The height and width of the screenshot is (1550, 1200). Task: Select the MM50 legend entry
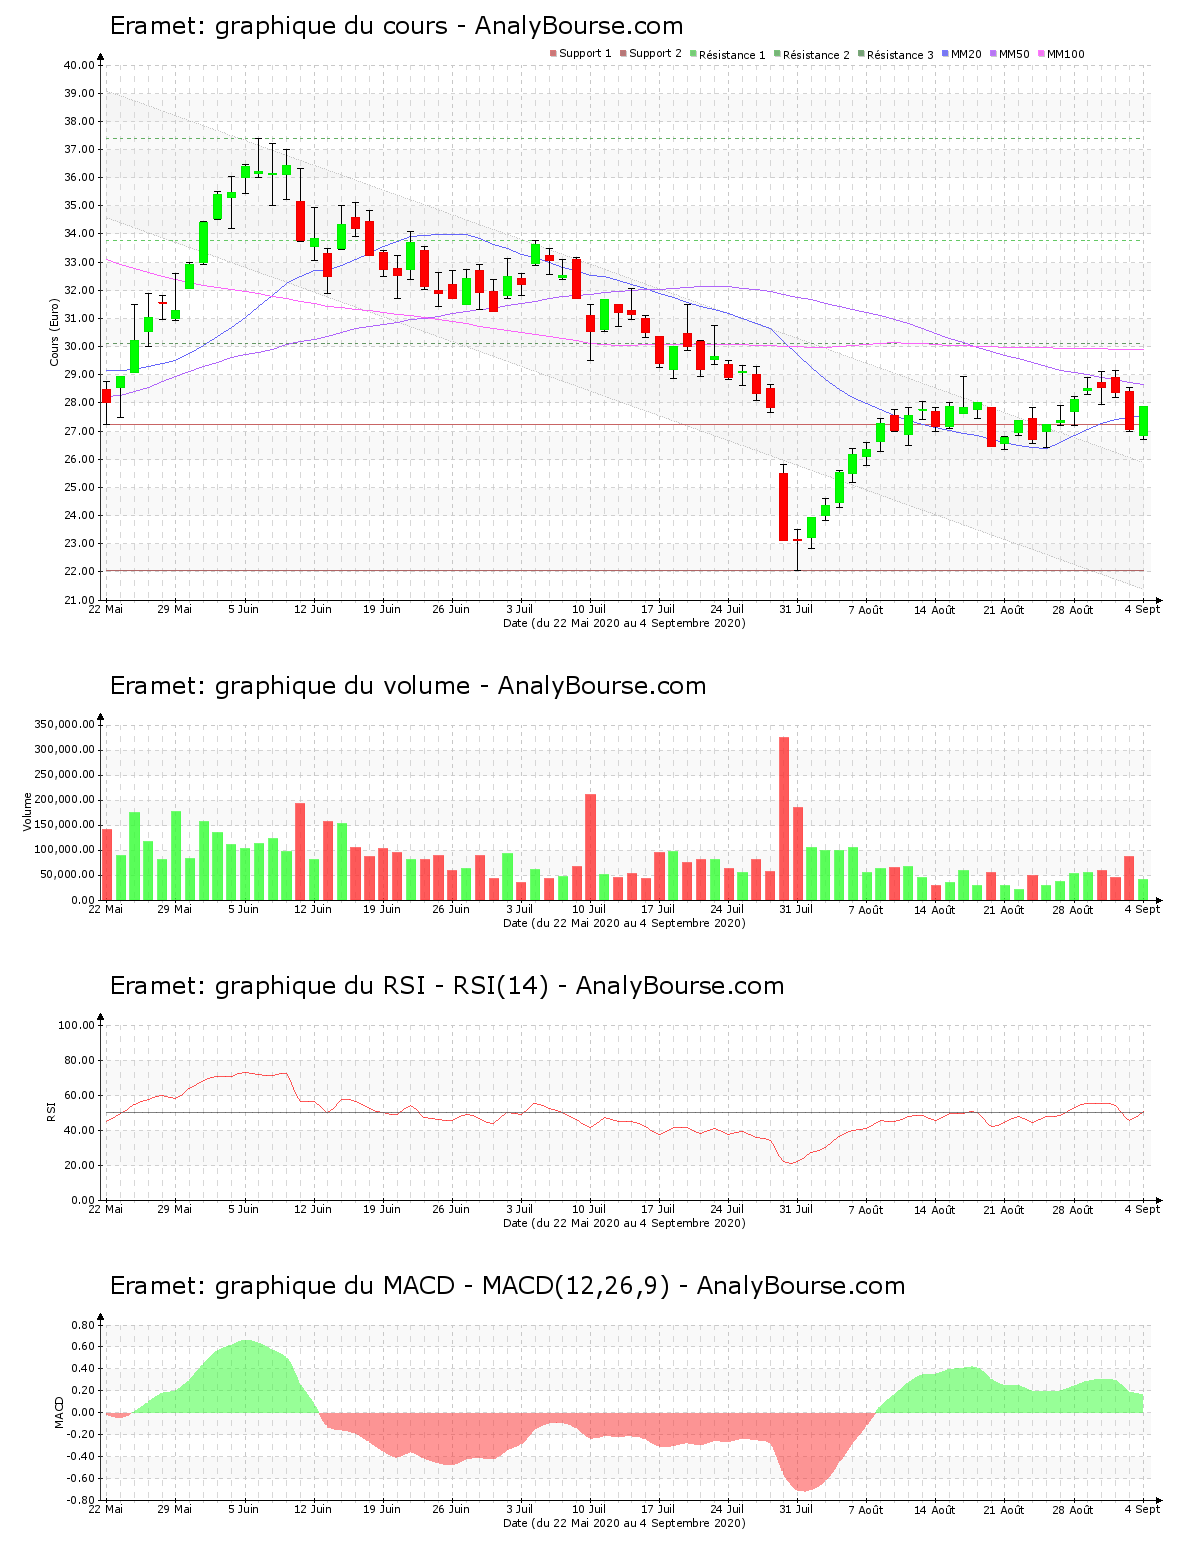(1010, 54)
